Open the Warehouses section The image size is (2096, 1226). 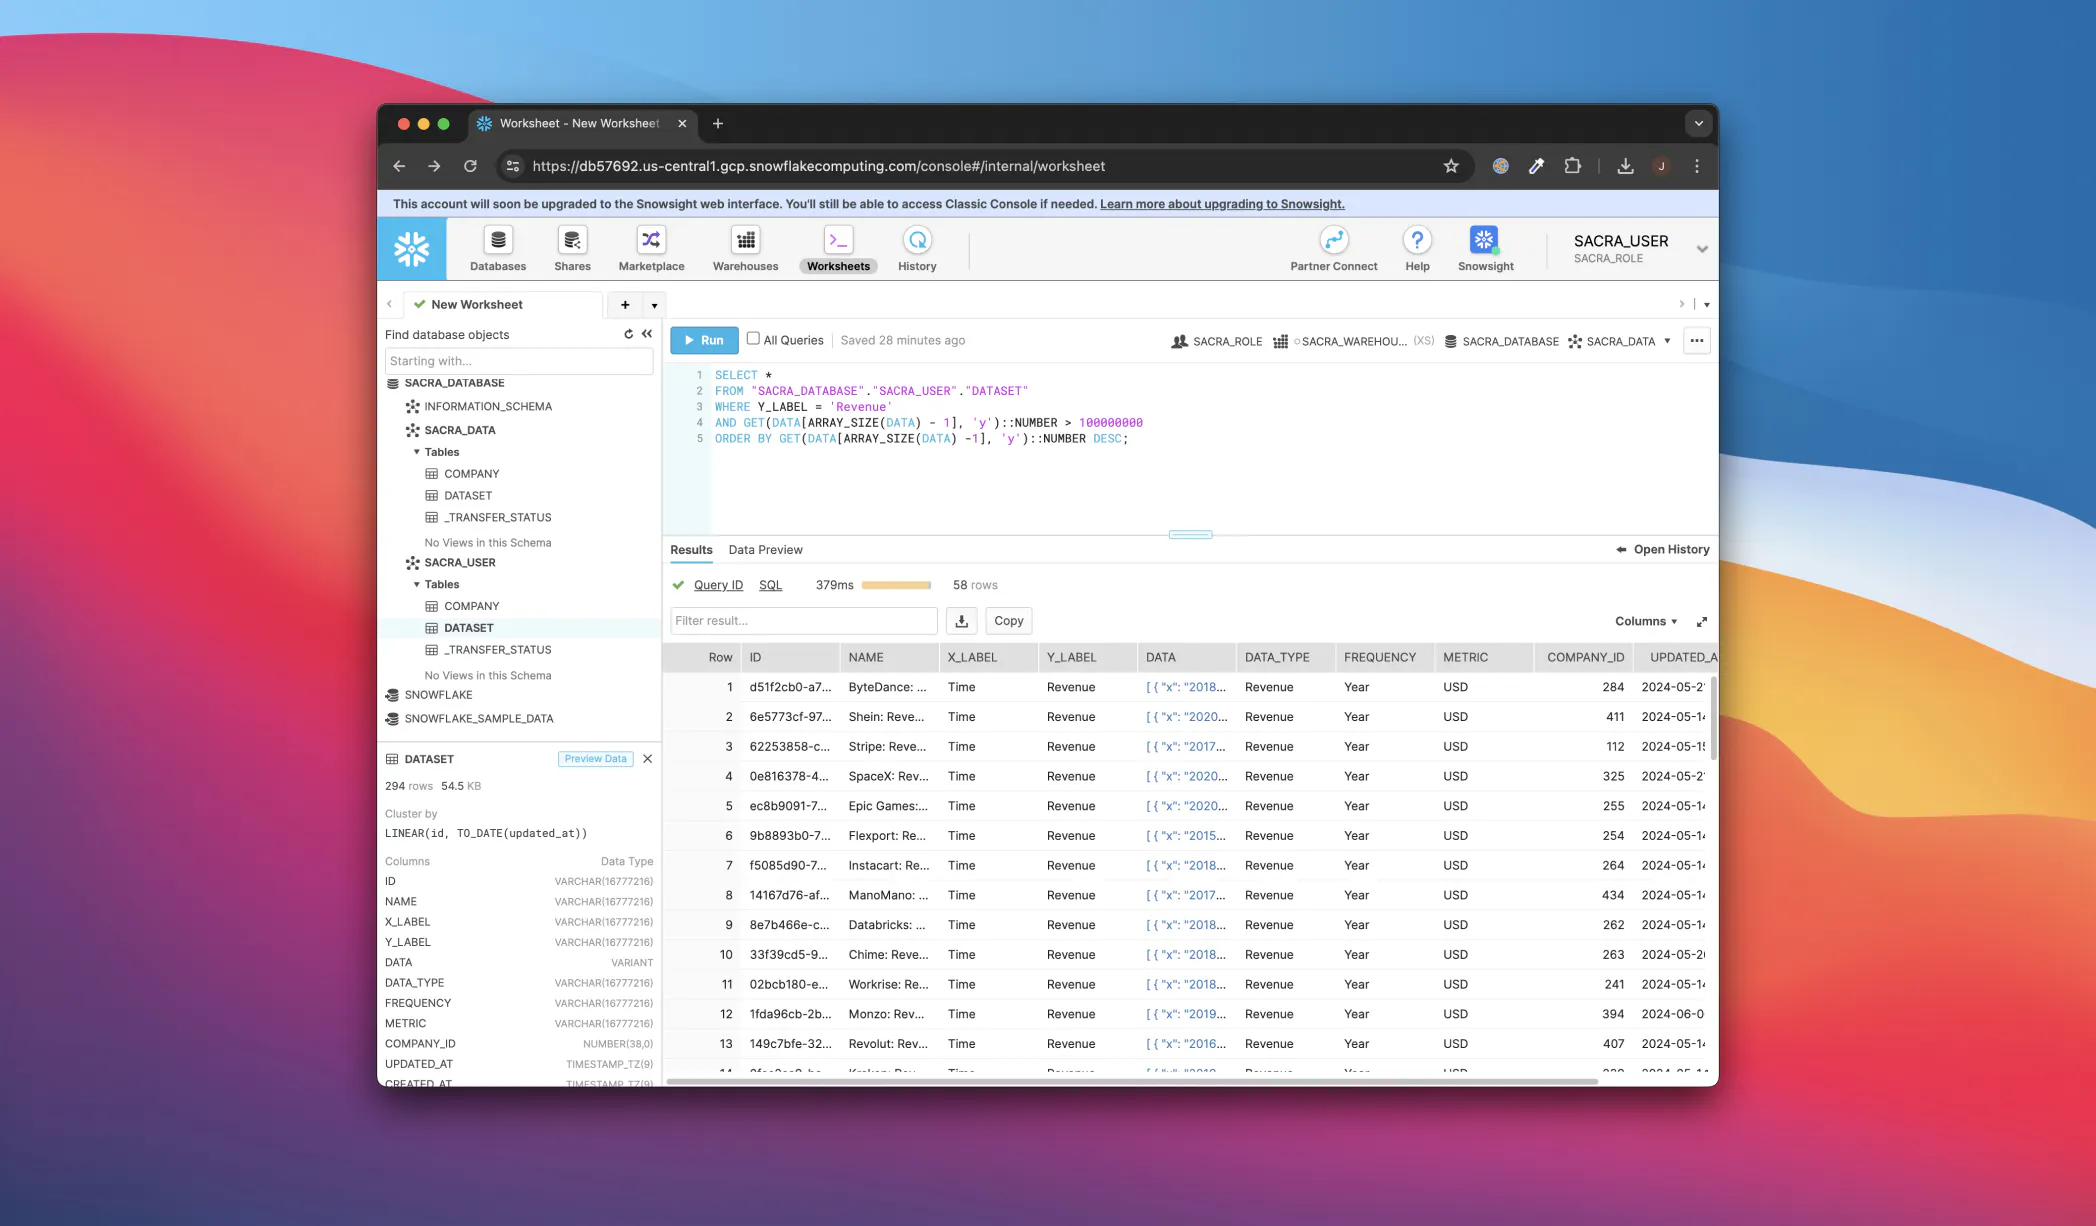[744, 248]
